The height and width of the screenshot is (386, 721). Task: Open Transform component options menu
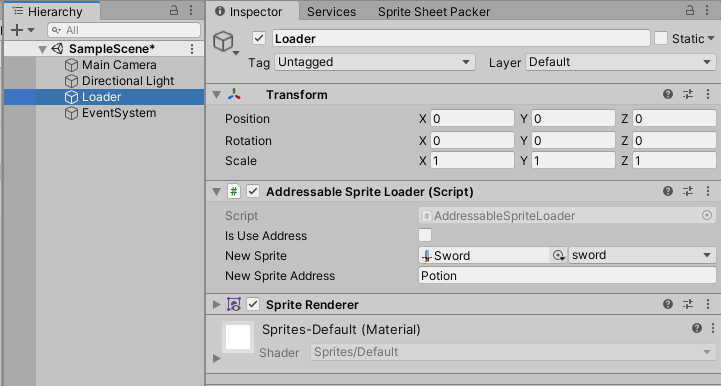708,94
